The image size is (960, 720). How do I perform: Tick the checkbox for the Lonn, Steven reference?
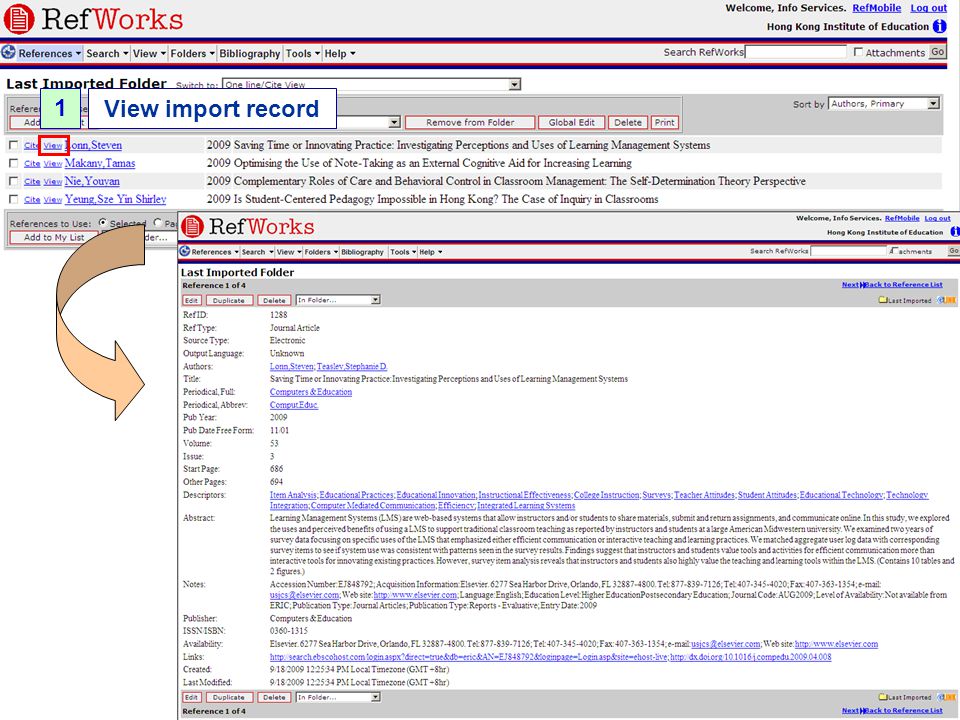tap(13, 145)
